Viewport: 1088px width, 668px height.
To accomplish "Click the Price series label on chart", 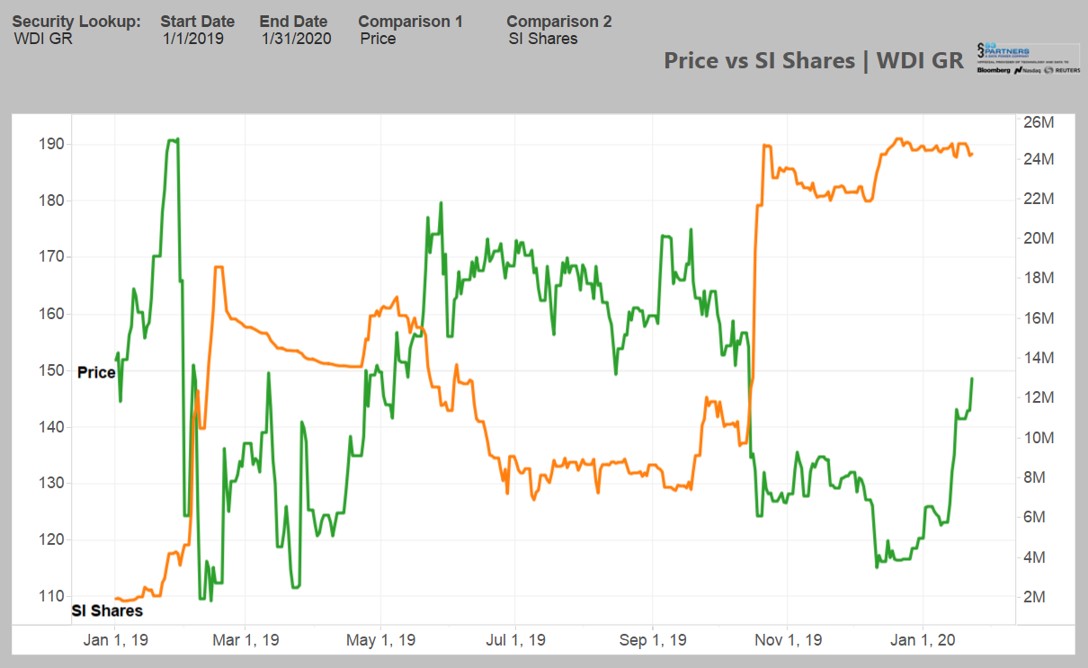I will coord(96,372).
